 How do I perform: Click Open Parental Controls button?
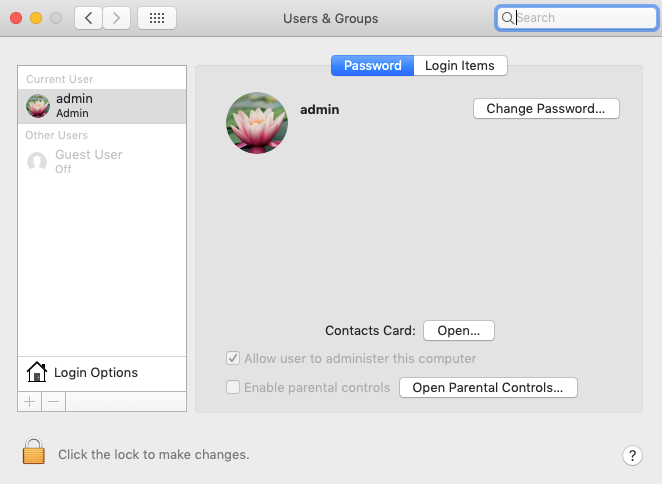(x=488, y=387)
